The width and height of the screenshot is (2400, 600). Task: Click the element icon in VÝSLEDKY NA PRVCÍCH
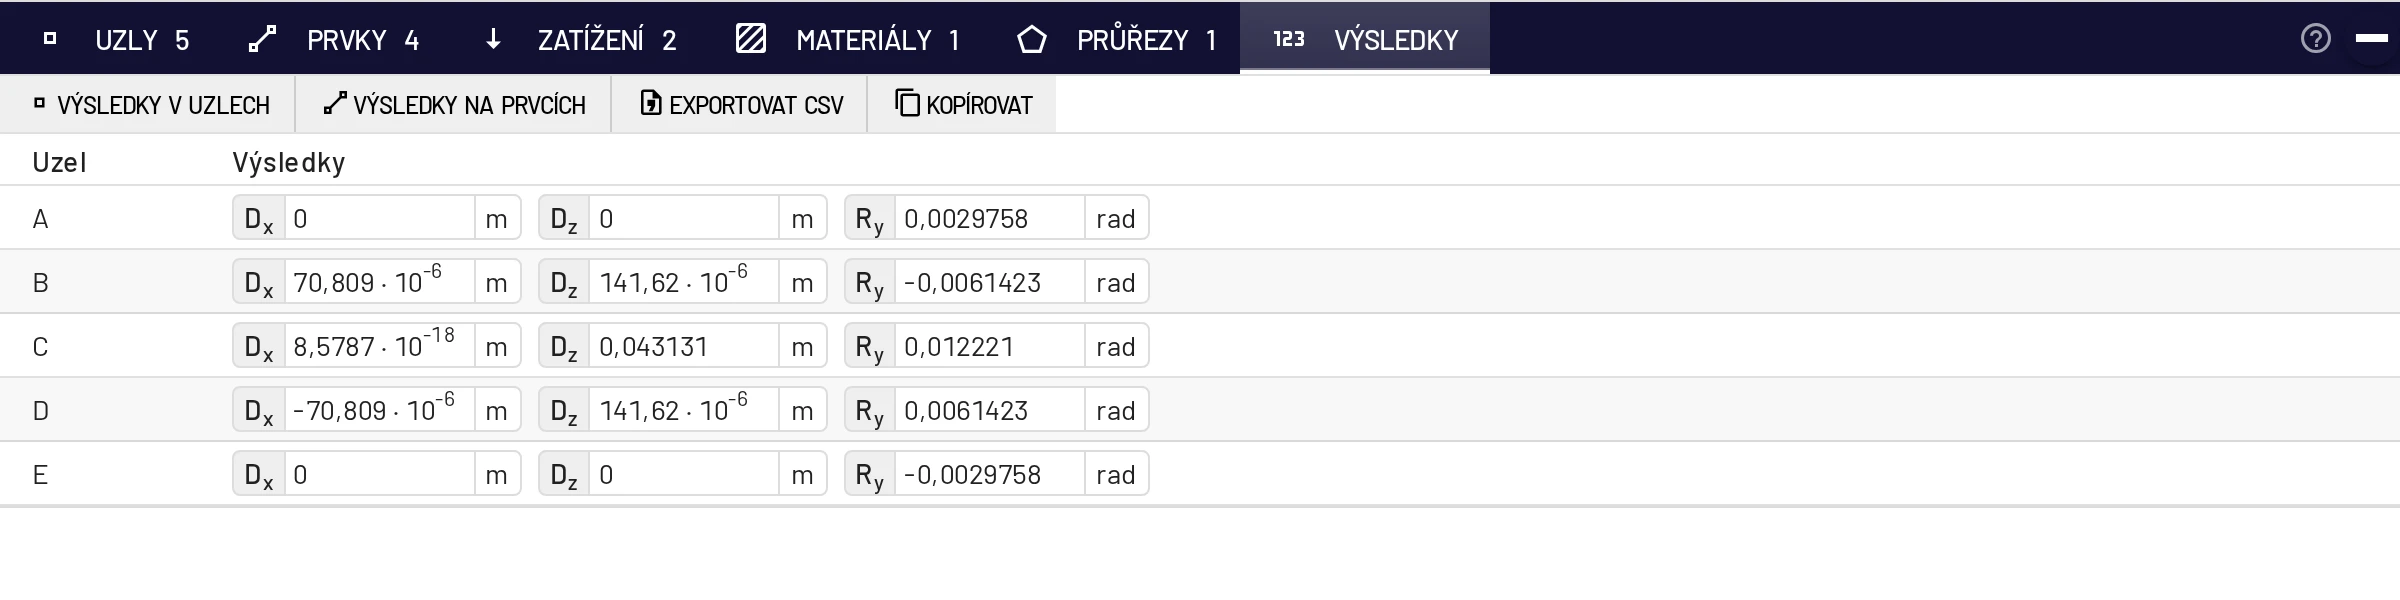point(335,103)
